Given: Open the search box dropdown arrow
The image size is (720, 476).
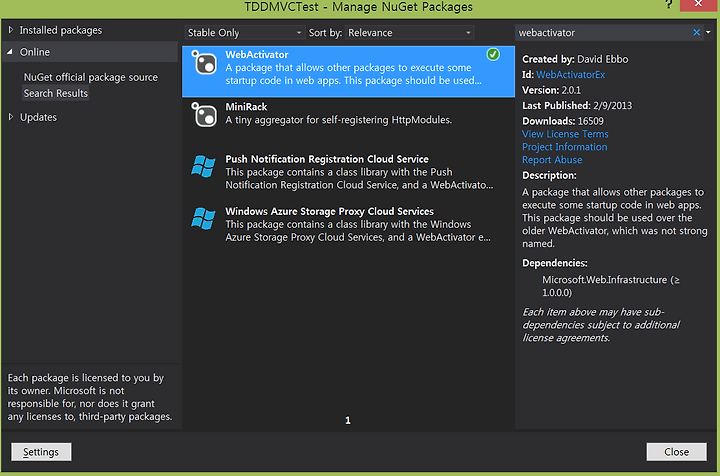Looking at the screenshot, I should click(708, 32).
